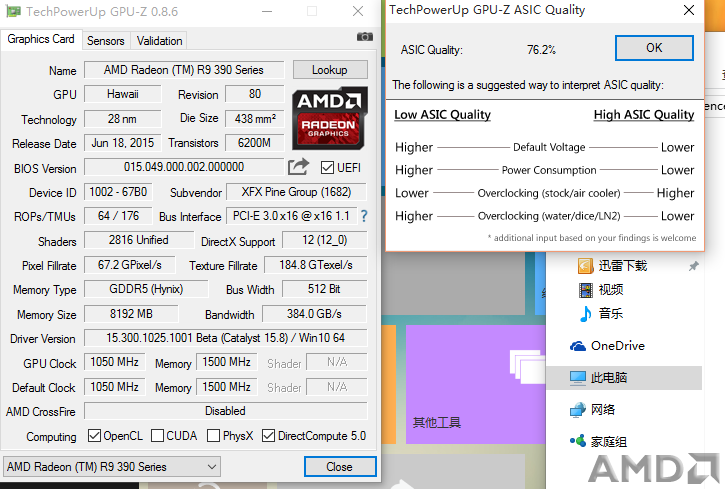This screenshot has height=489, width=725.
Task: Click the Default Clock 1050 MHz field
Action: click(x=114, y=387)
